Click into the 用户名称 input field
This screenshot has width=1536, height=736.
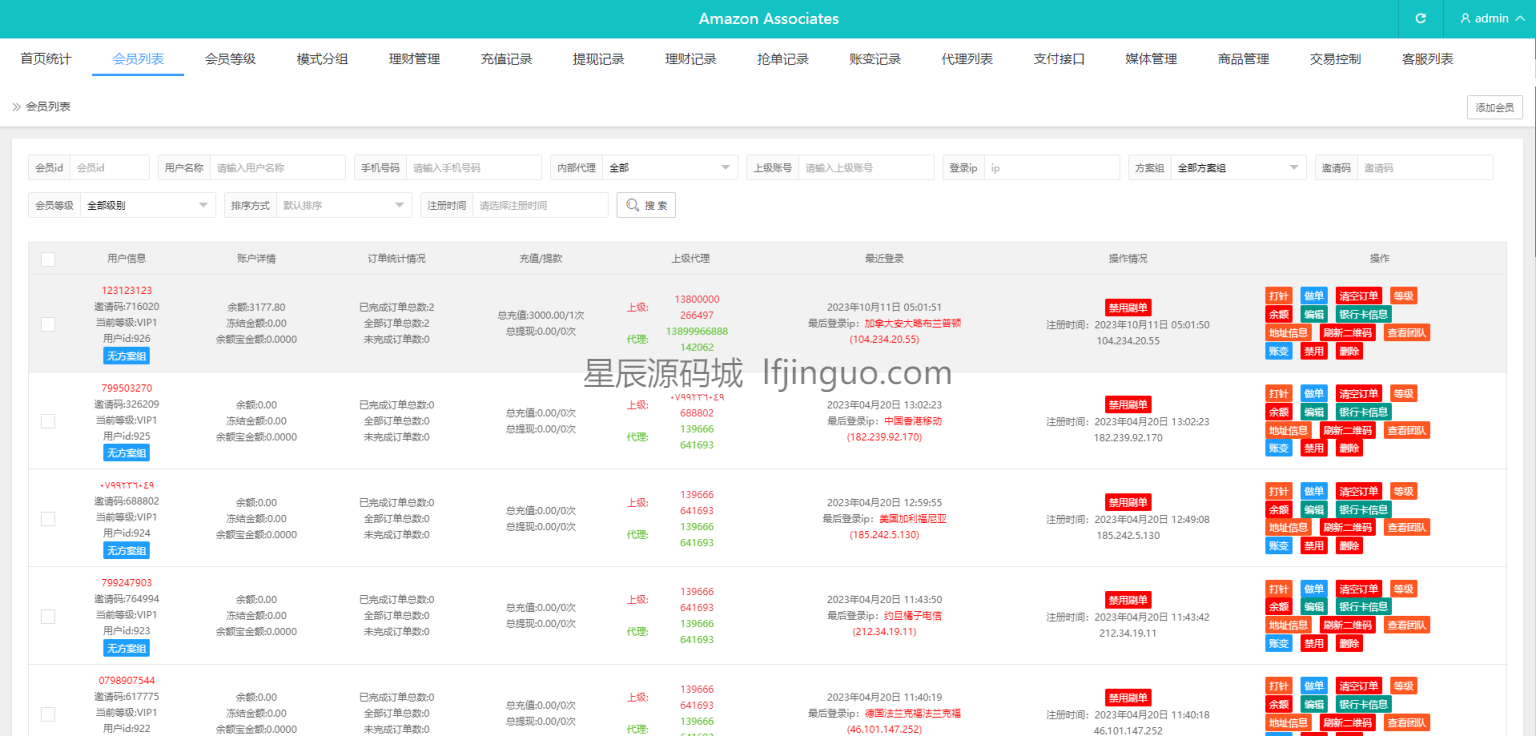pyautogui.click(x=277, y=168)
